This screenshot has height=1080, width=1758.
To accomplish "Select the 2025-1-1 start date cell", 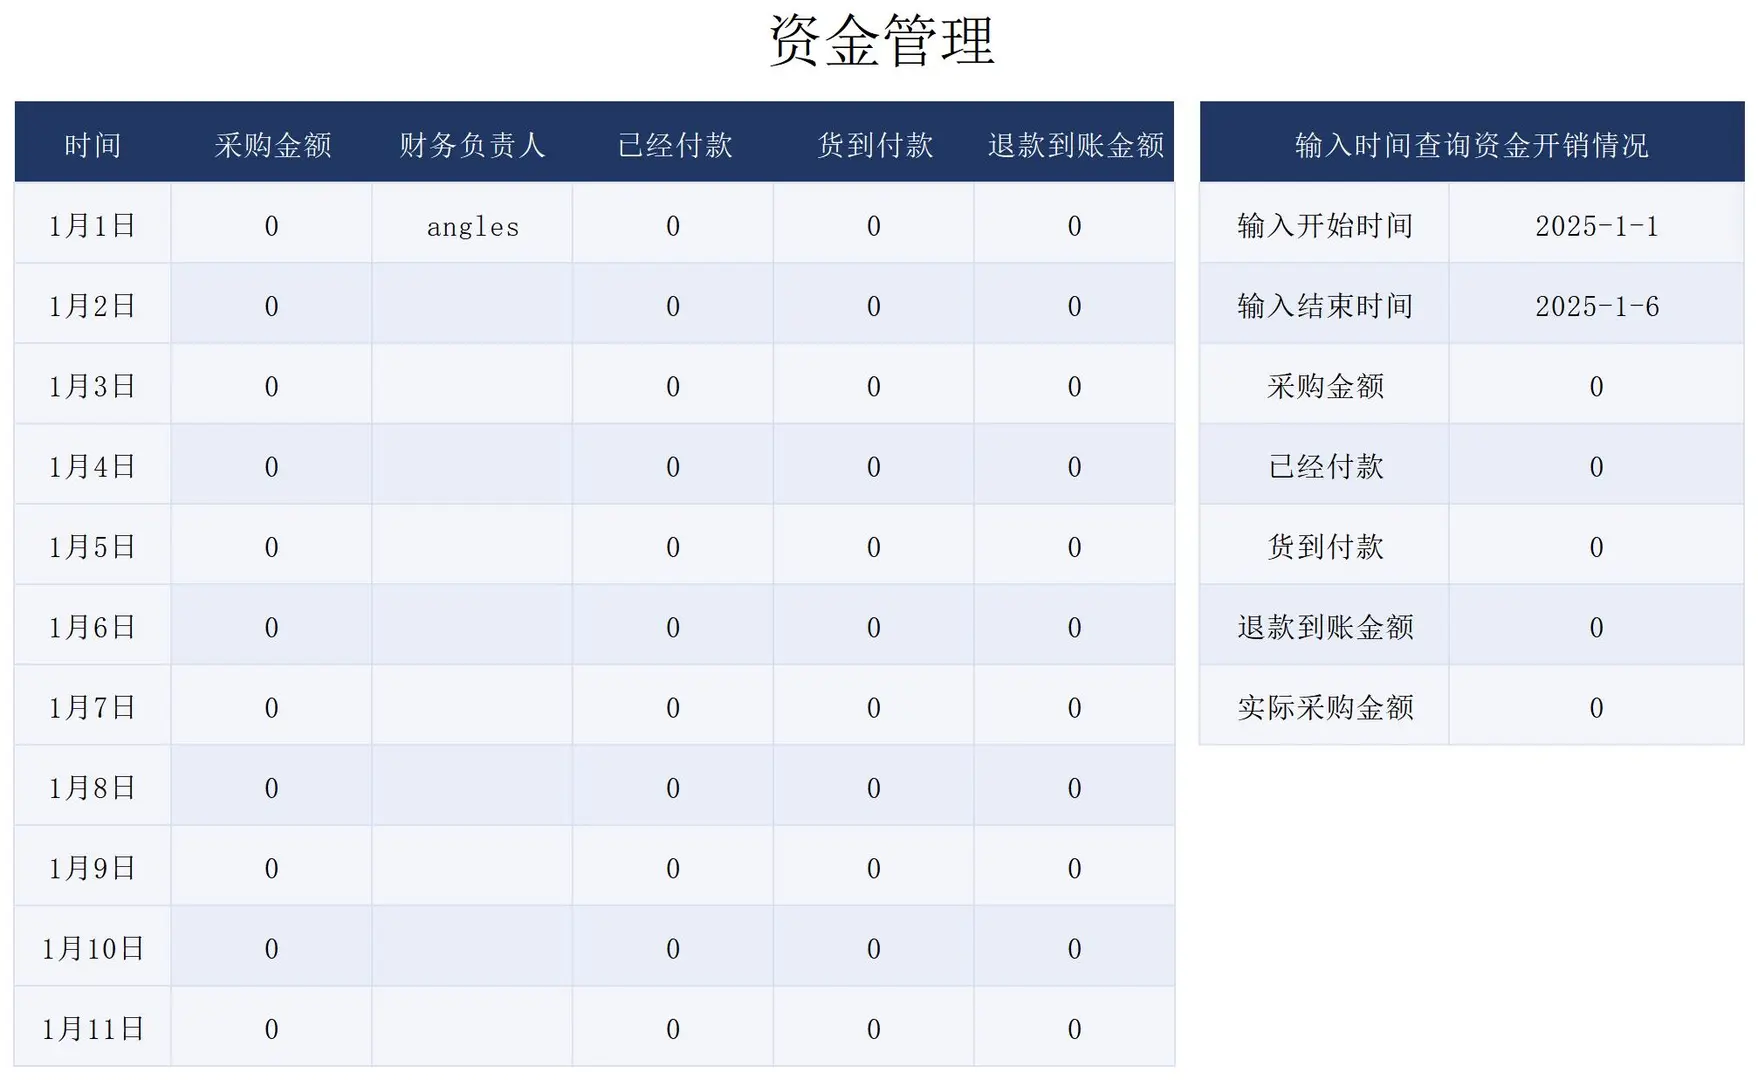I will (x=1595, y=225).
